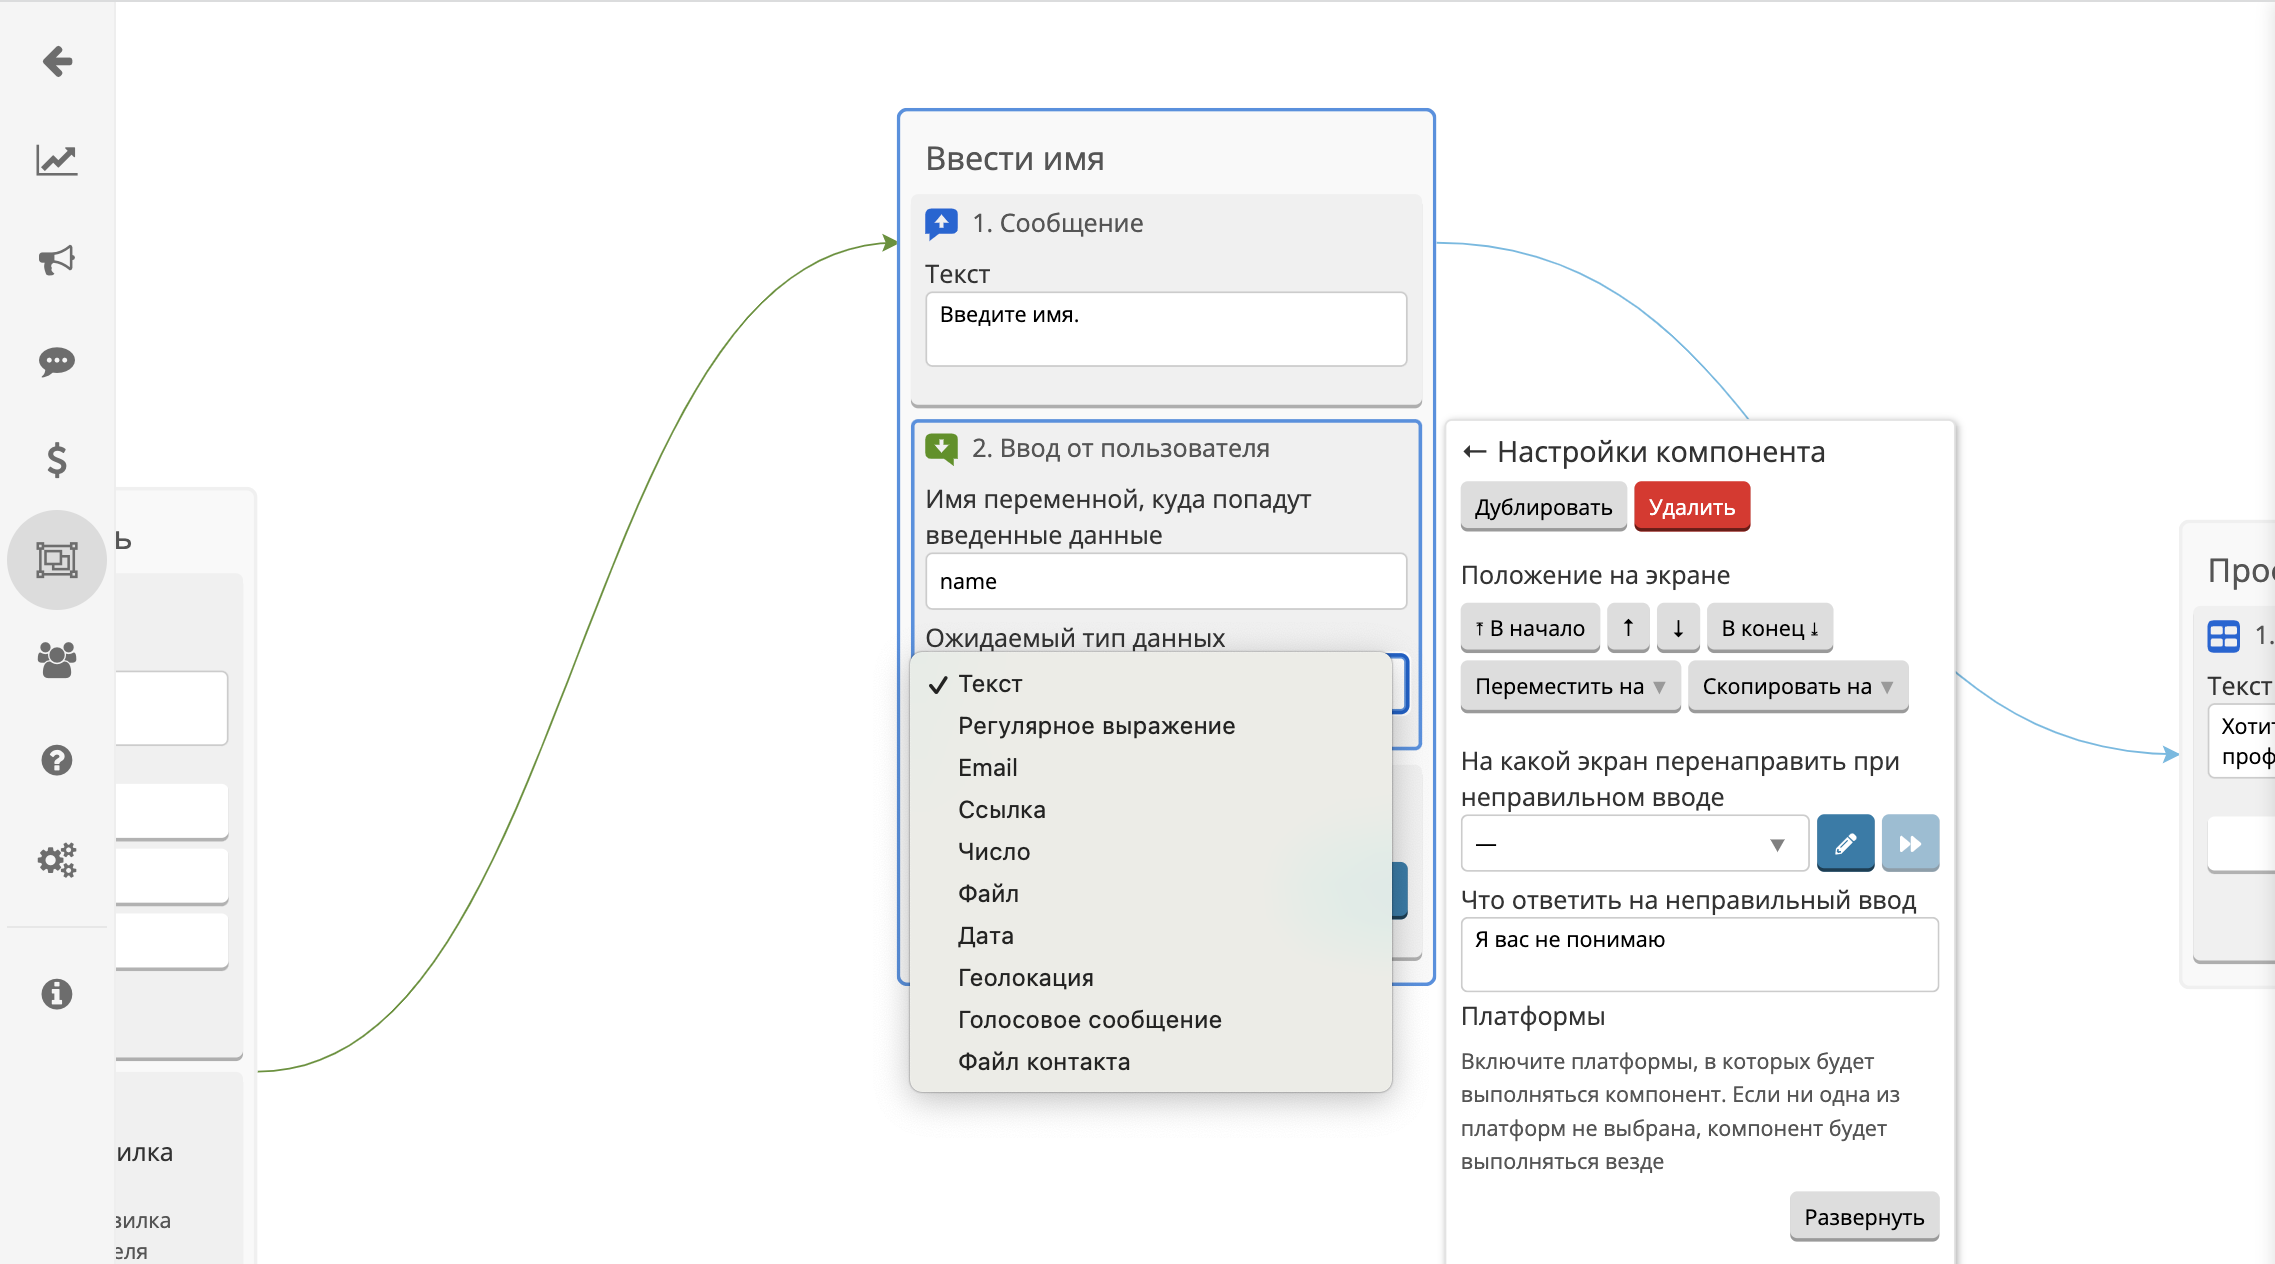Screen dimensions: 2275x1264
Task: Click the В начало button
Action: click(1530, 628)
